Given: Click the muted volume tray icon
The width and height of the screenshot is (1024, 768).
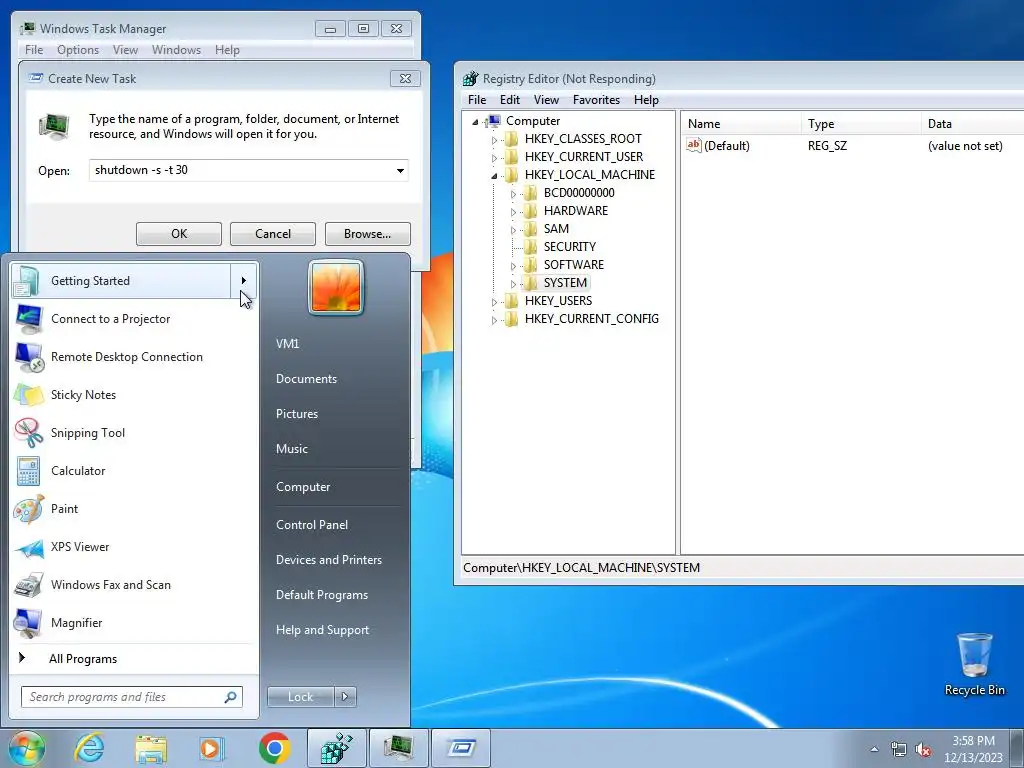Looking at the screenshot, I should point(923,750).
